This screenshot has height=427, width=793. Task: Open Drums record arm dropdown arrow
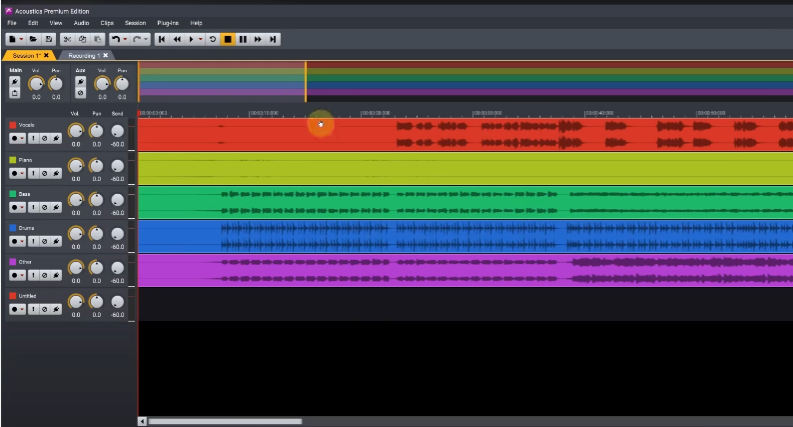click(x=22, y=241)
